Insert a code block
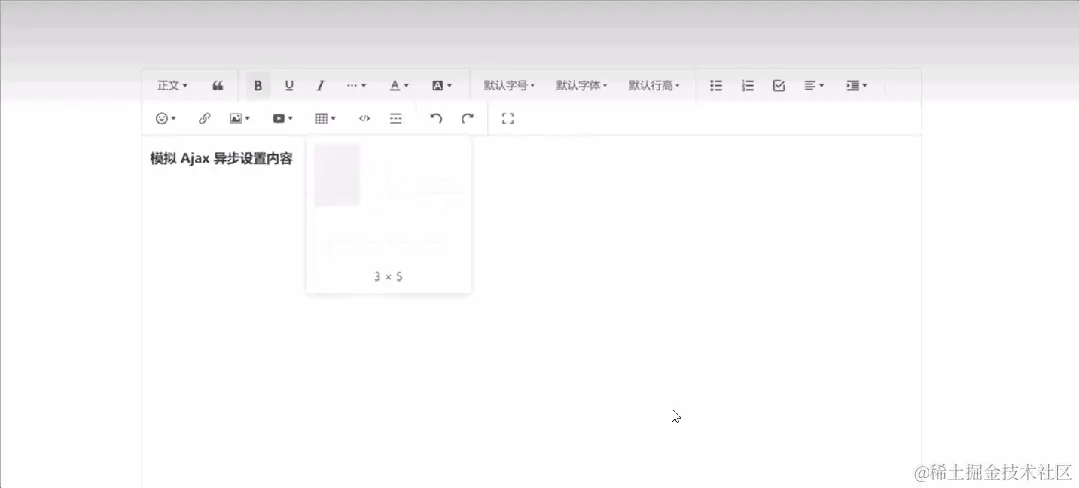Image resolution: width=1079 pixels, height=488 pixels. point(364,118)
